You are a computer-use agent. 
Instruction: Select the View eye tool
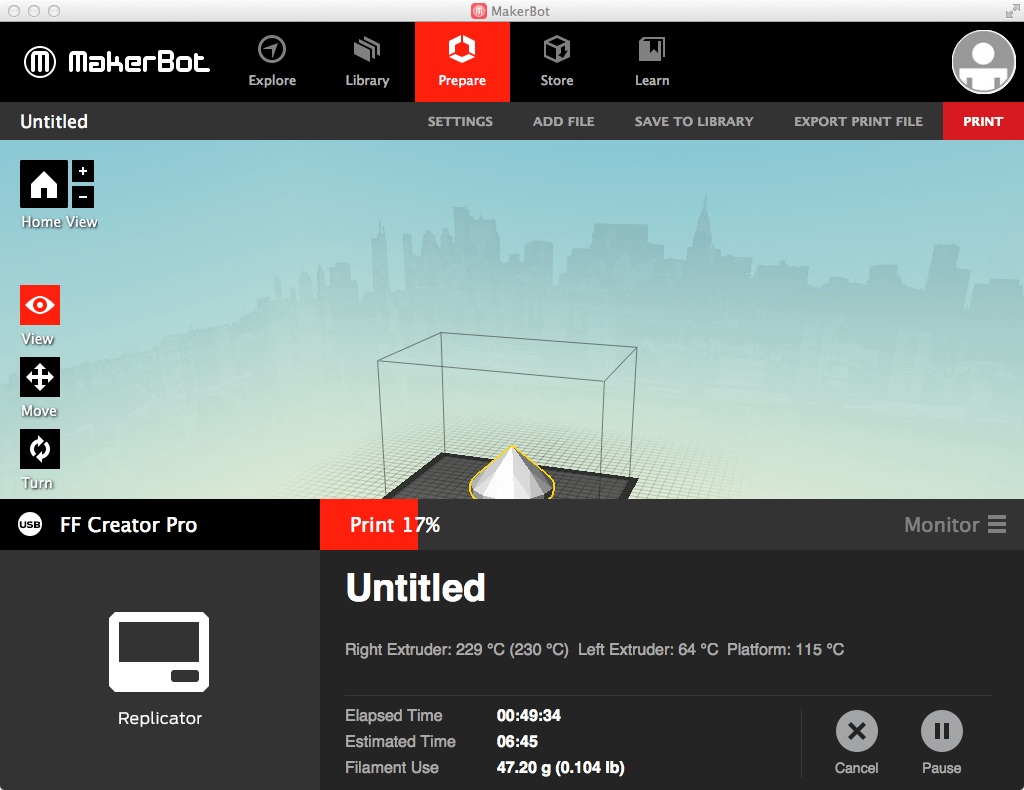tap(40, 305)
